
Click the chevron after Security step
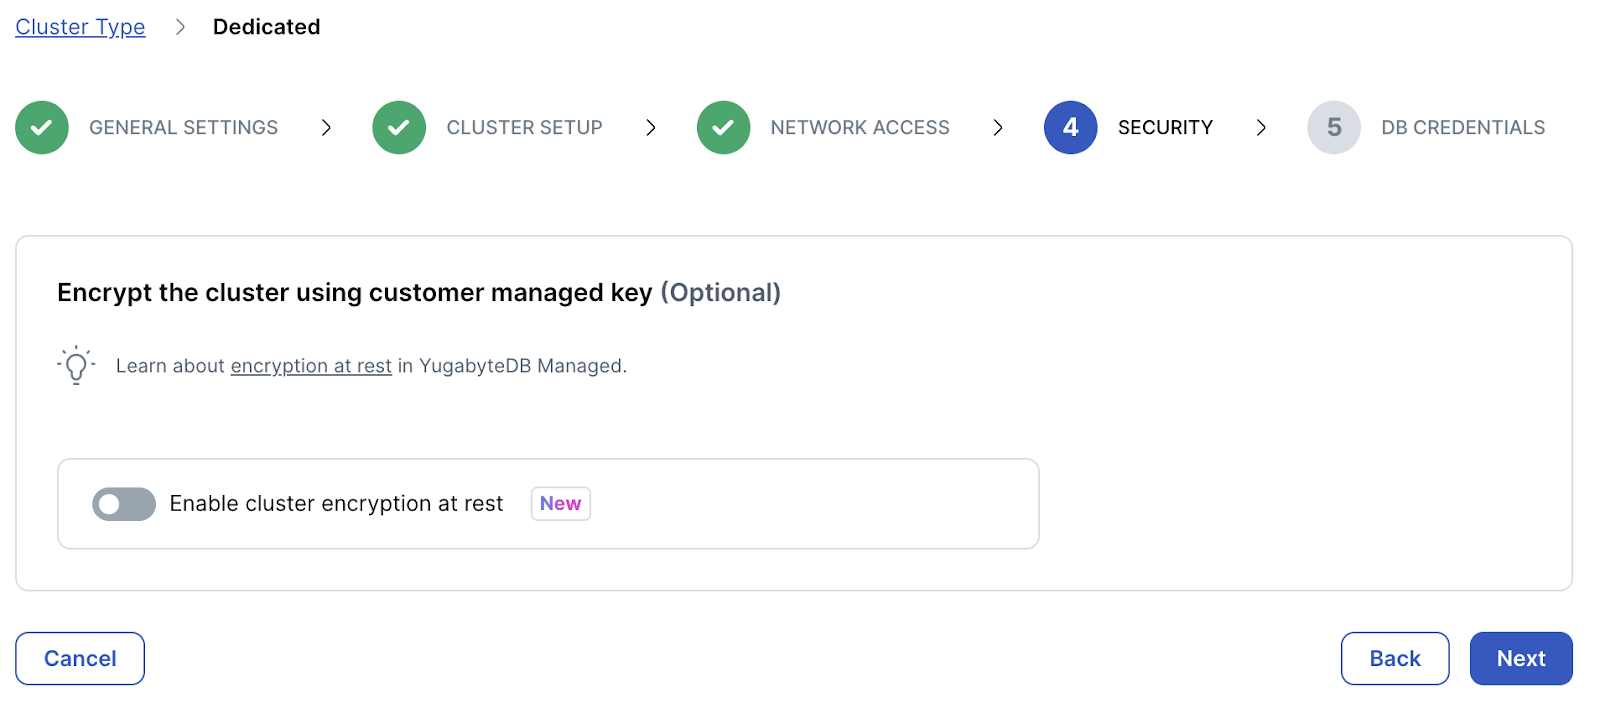tap(1261, 127)
